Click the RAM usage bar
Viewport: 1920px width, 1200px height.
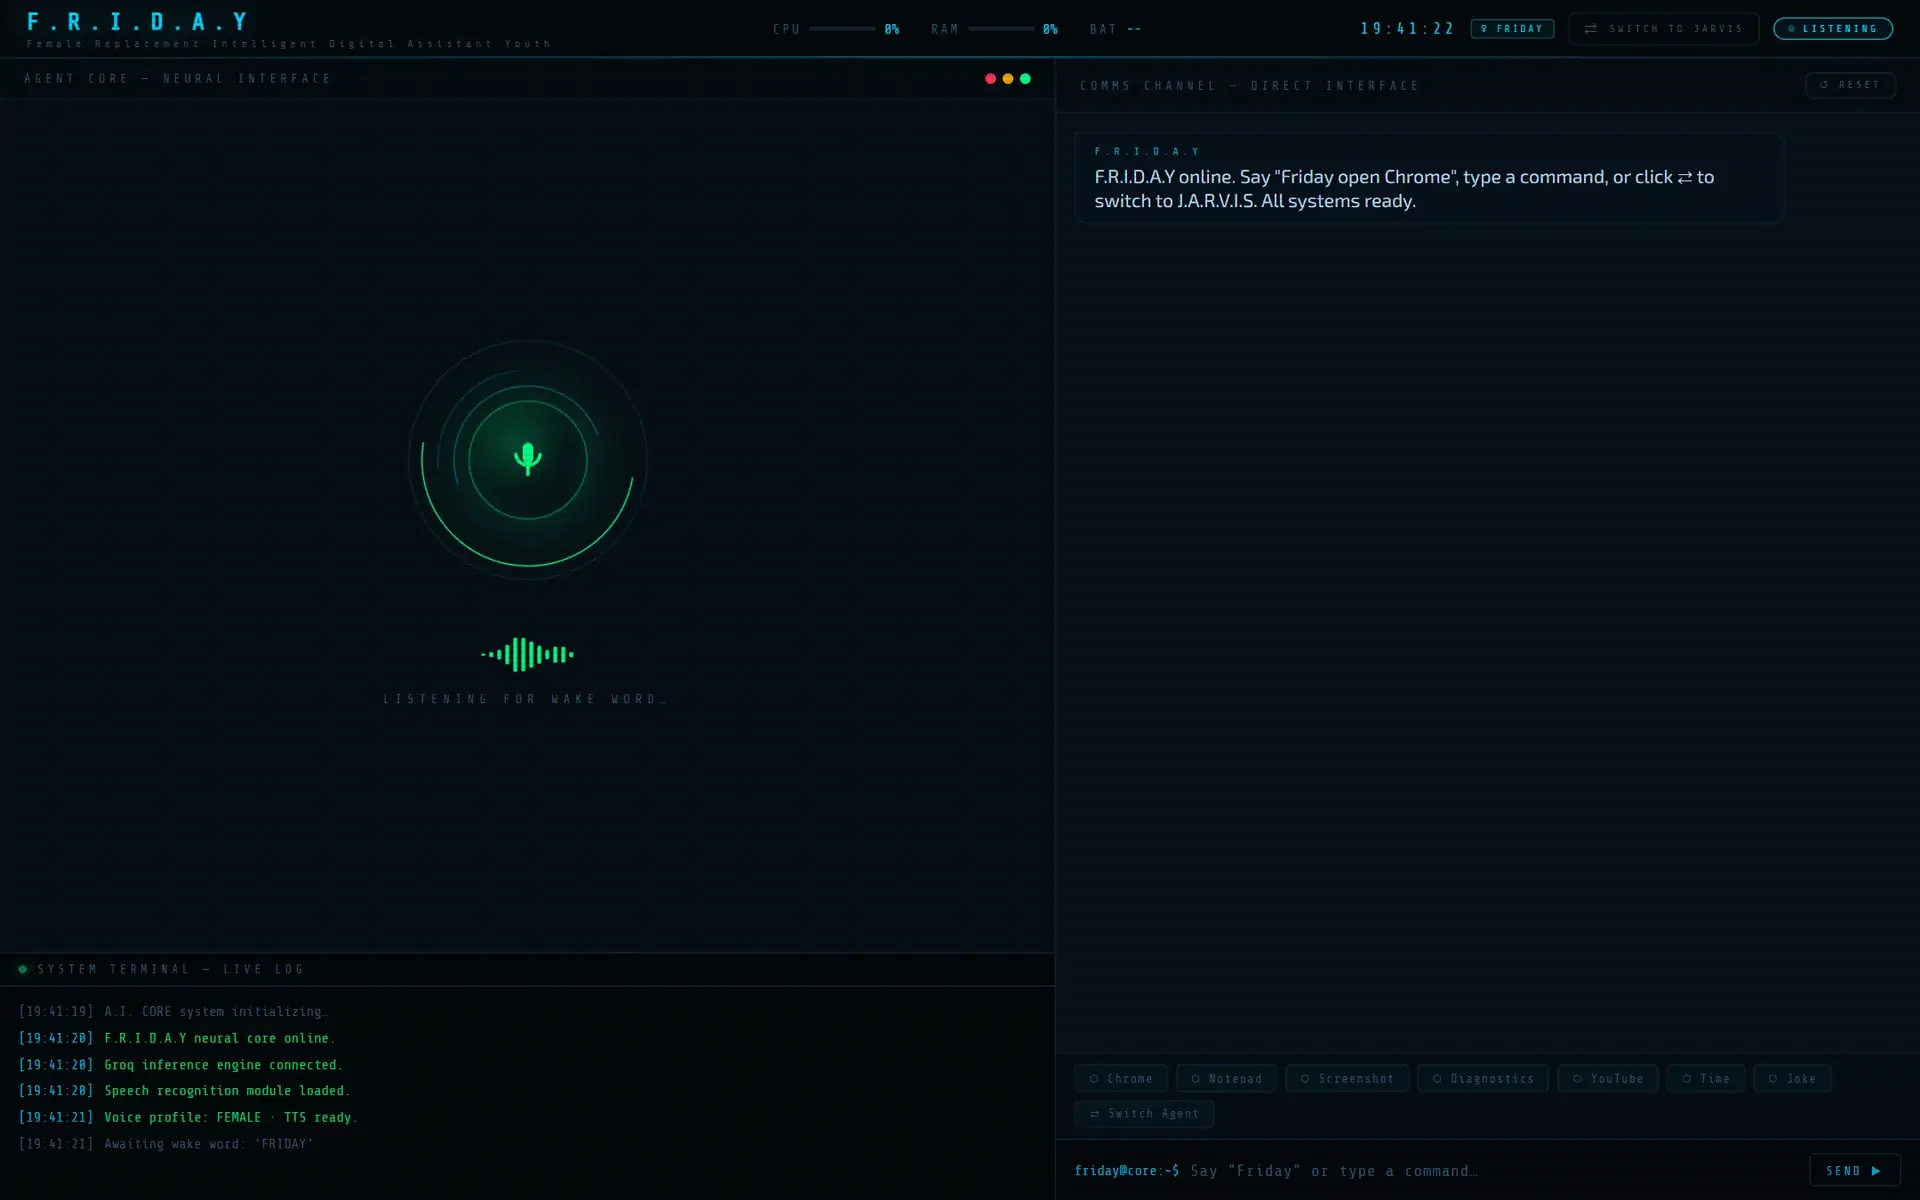(x=1001, y=29)
